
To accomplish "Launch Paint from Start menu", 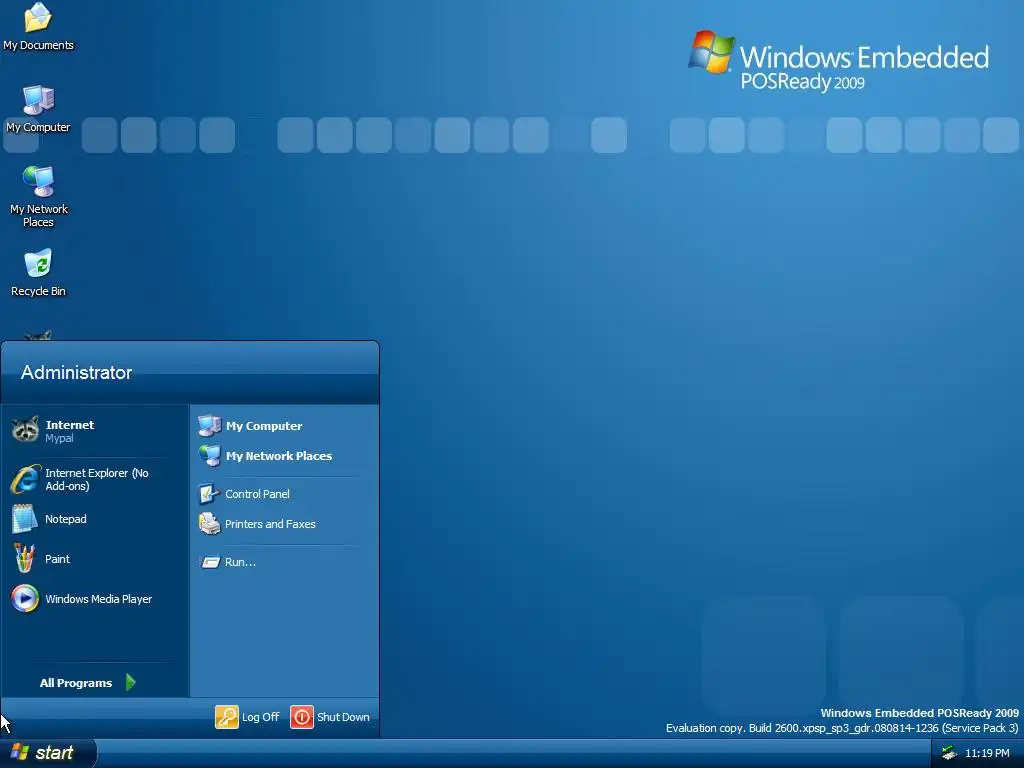I will pyautogui.click(x=25, y=559).
